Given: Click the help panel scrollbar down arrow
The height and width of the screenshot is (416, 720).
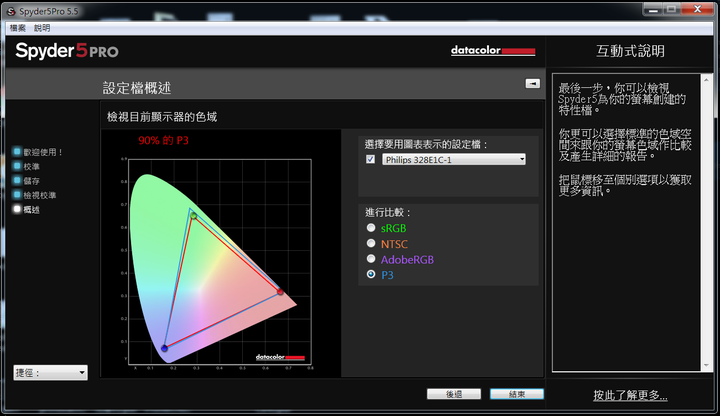Looking at the screenshot, I should pyautogui.click(x=706, y=365).
